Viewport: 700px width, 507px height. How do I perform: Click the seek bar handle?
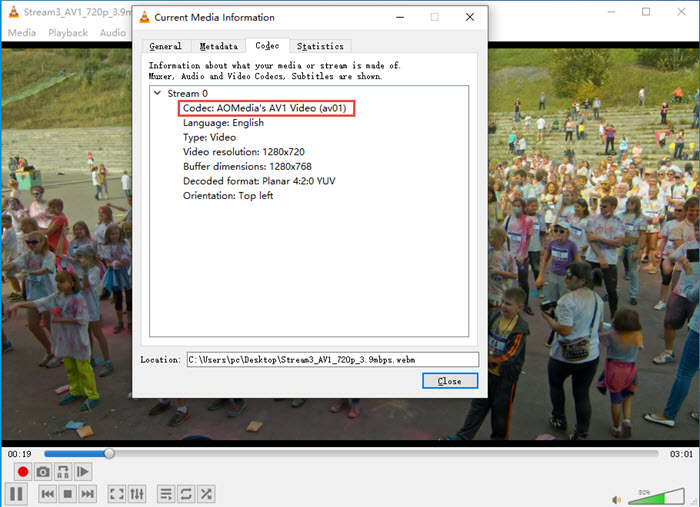[x=109, y=453]
